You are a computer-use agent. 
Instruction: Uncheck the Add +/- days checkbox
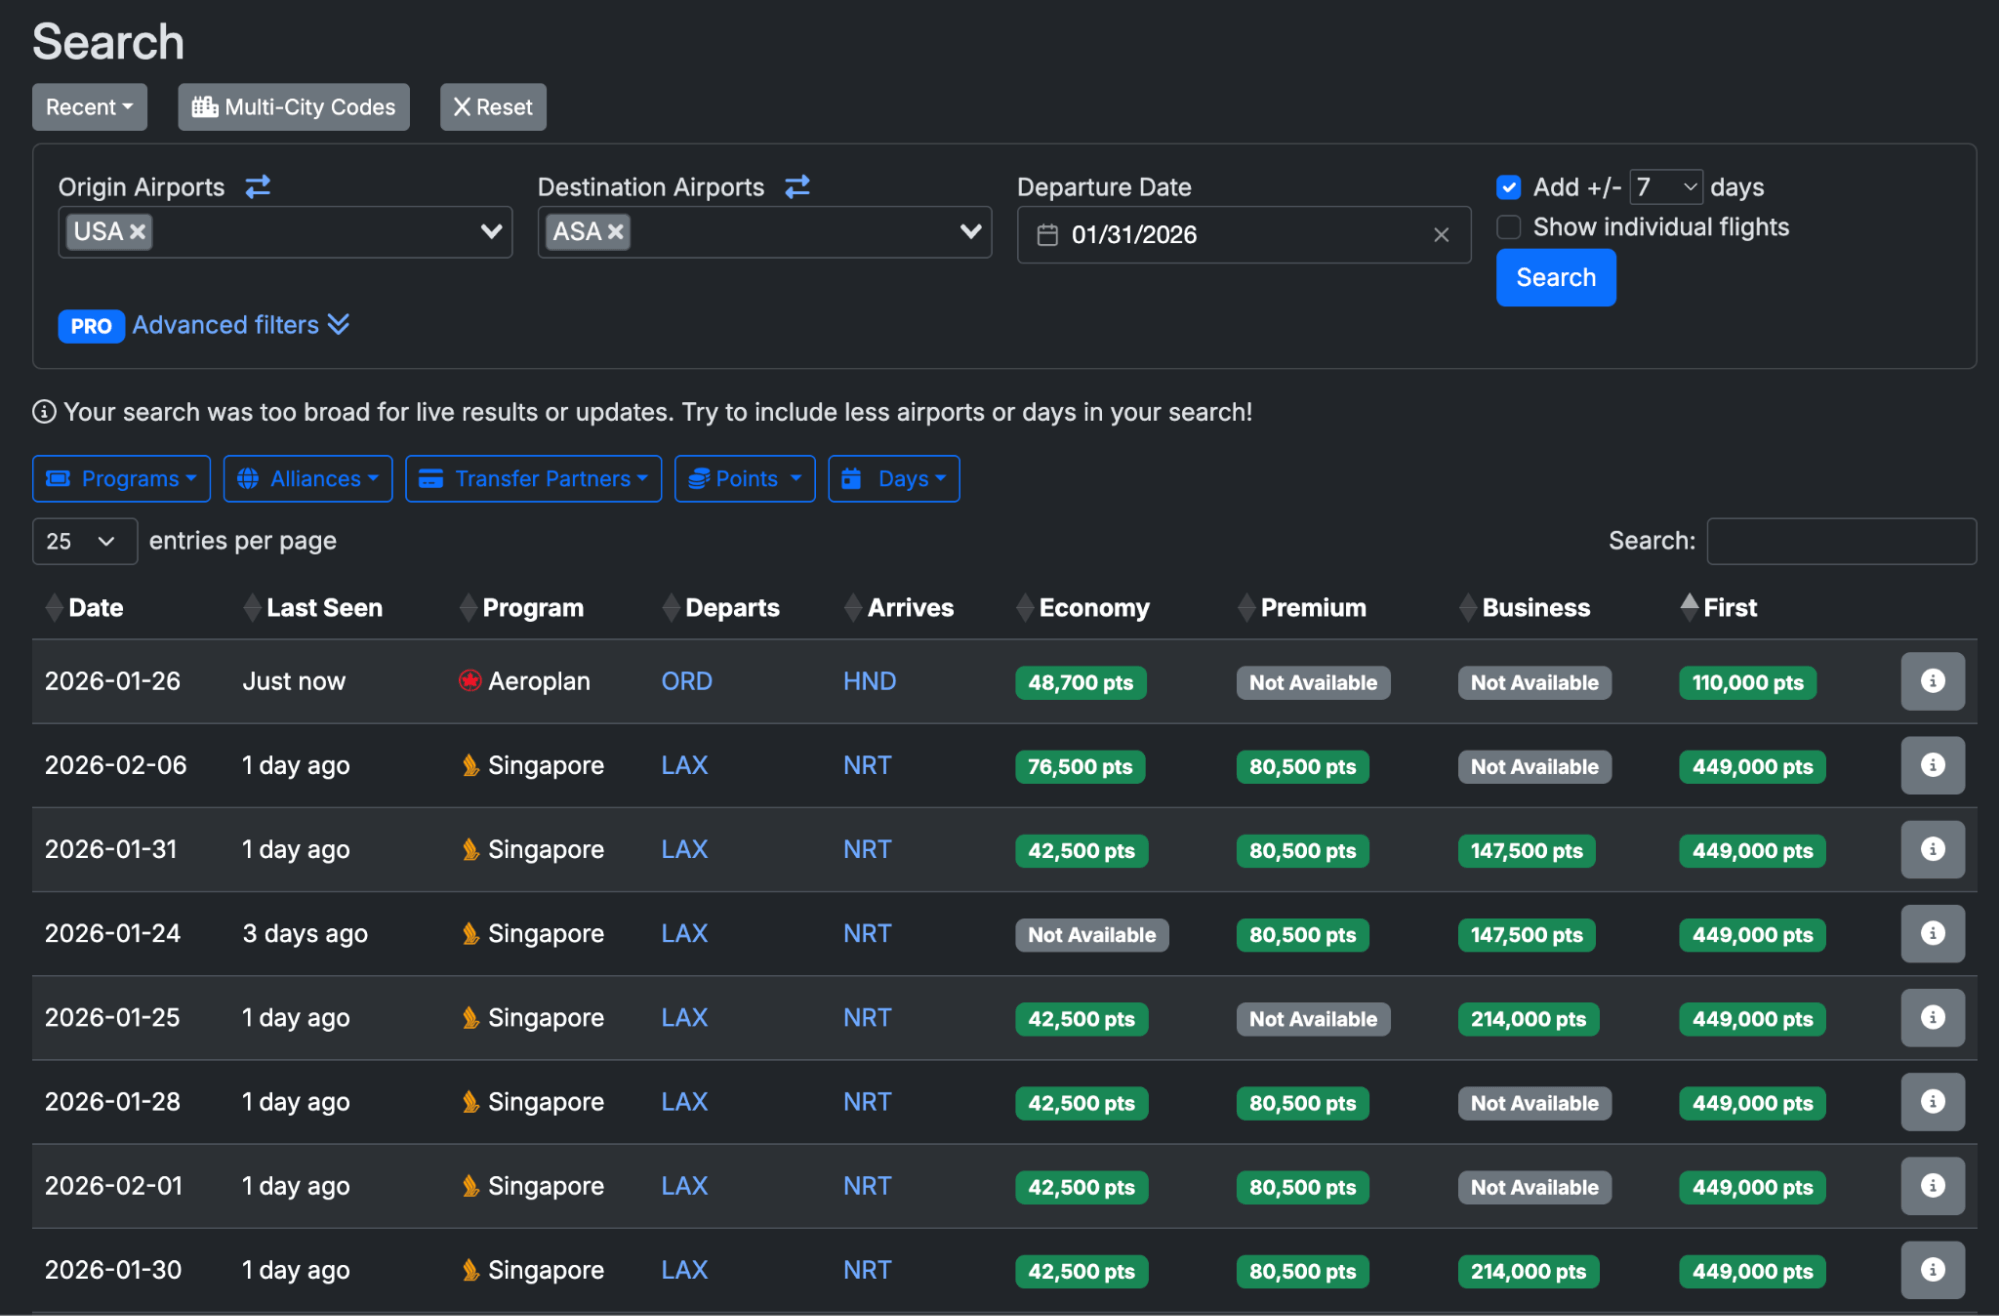click(1508, 188)
